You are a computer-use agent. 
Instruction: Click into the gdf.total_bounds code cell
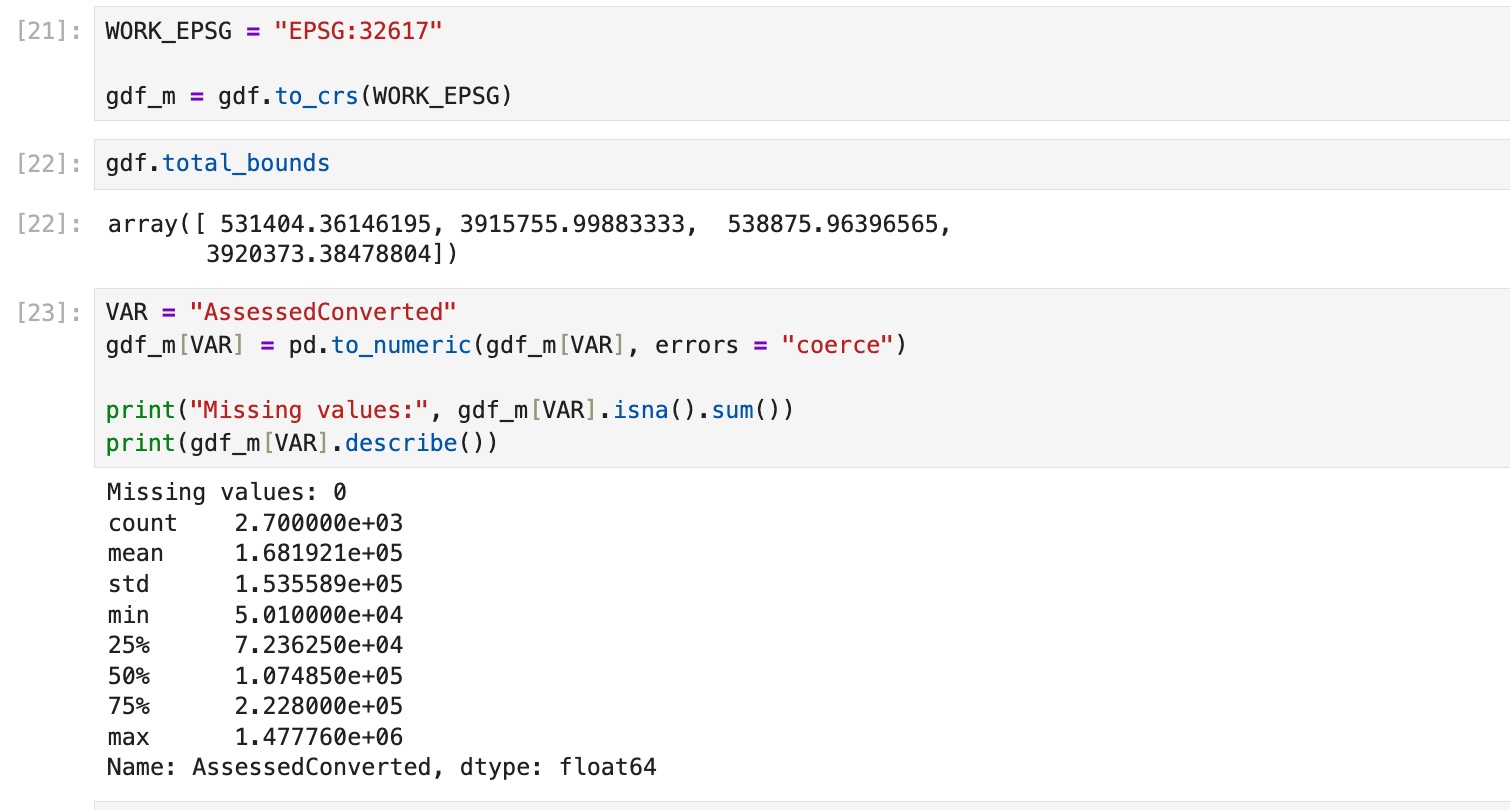tap(218, 164)
